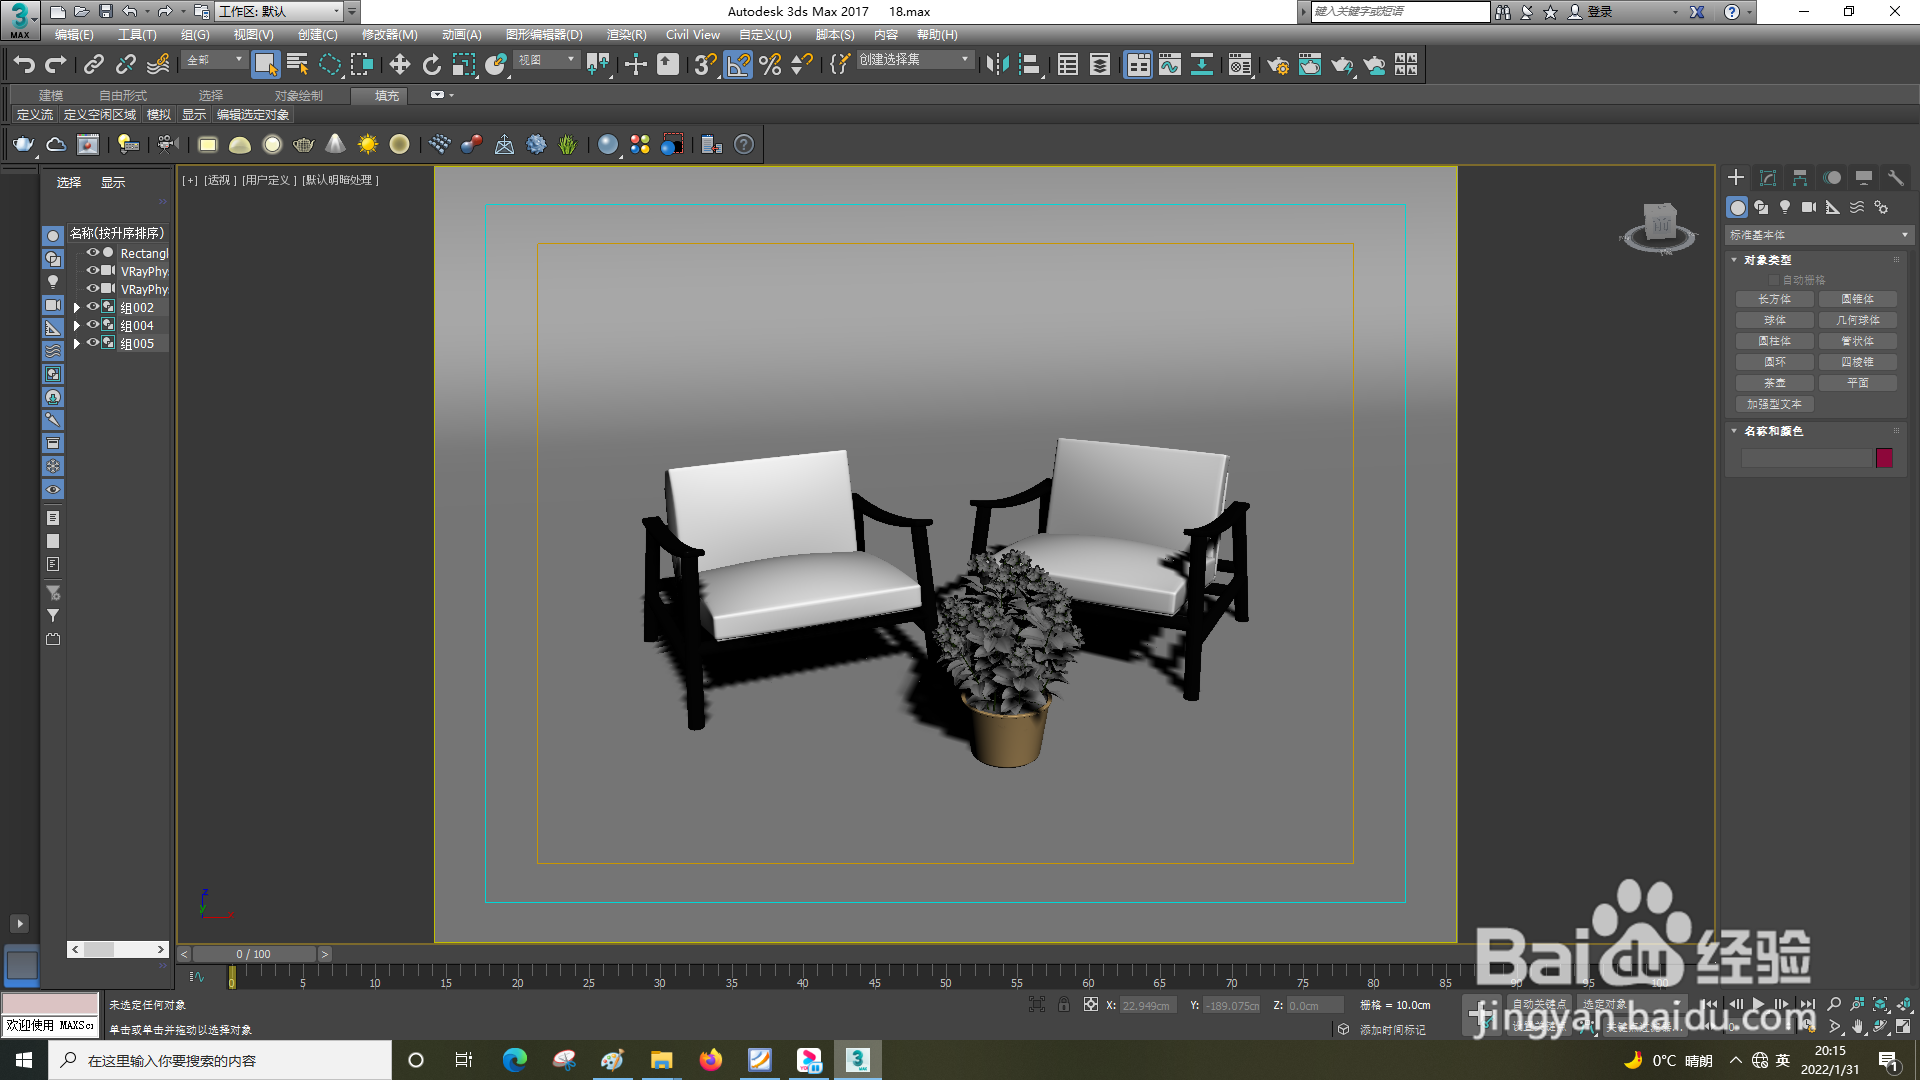The height and width of the screenshot is (1082, 1920).
Task: Click the Cameras category icon in Create panel
Action: (1809, 208)
